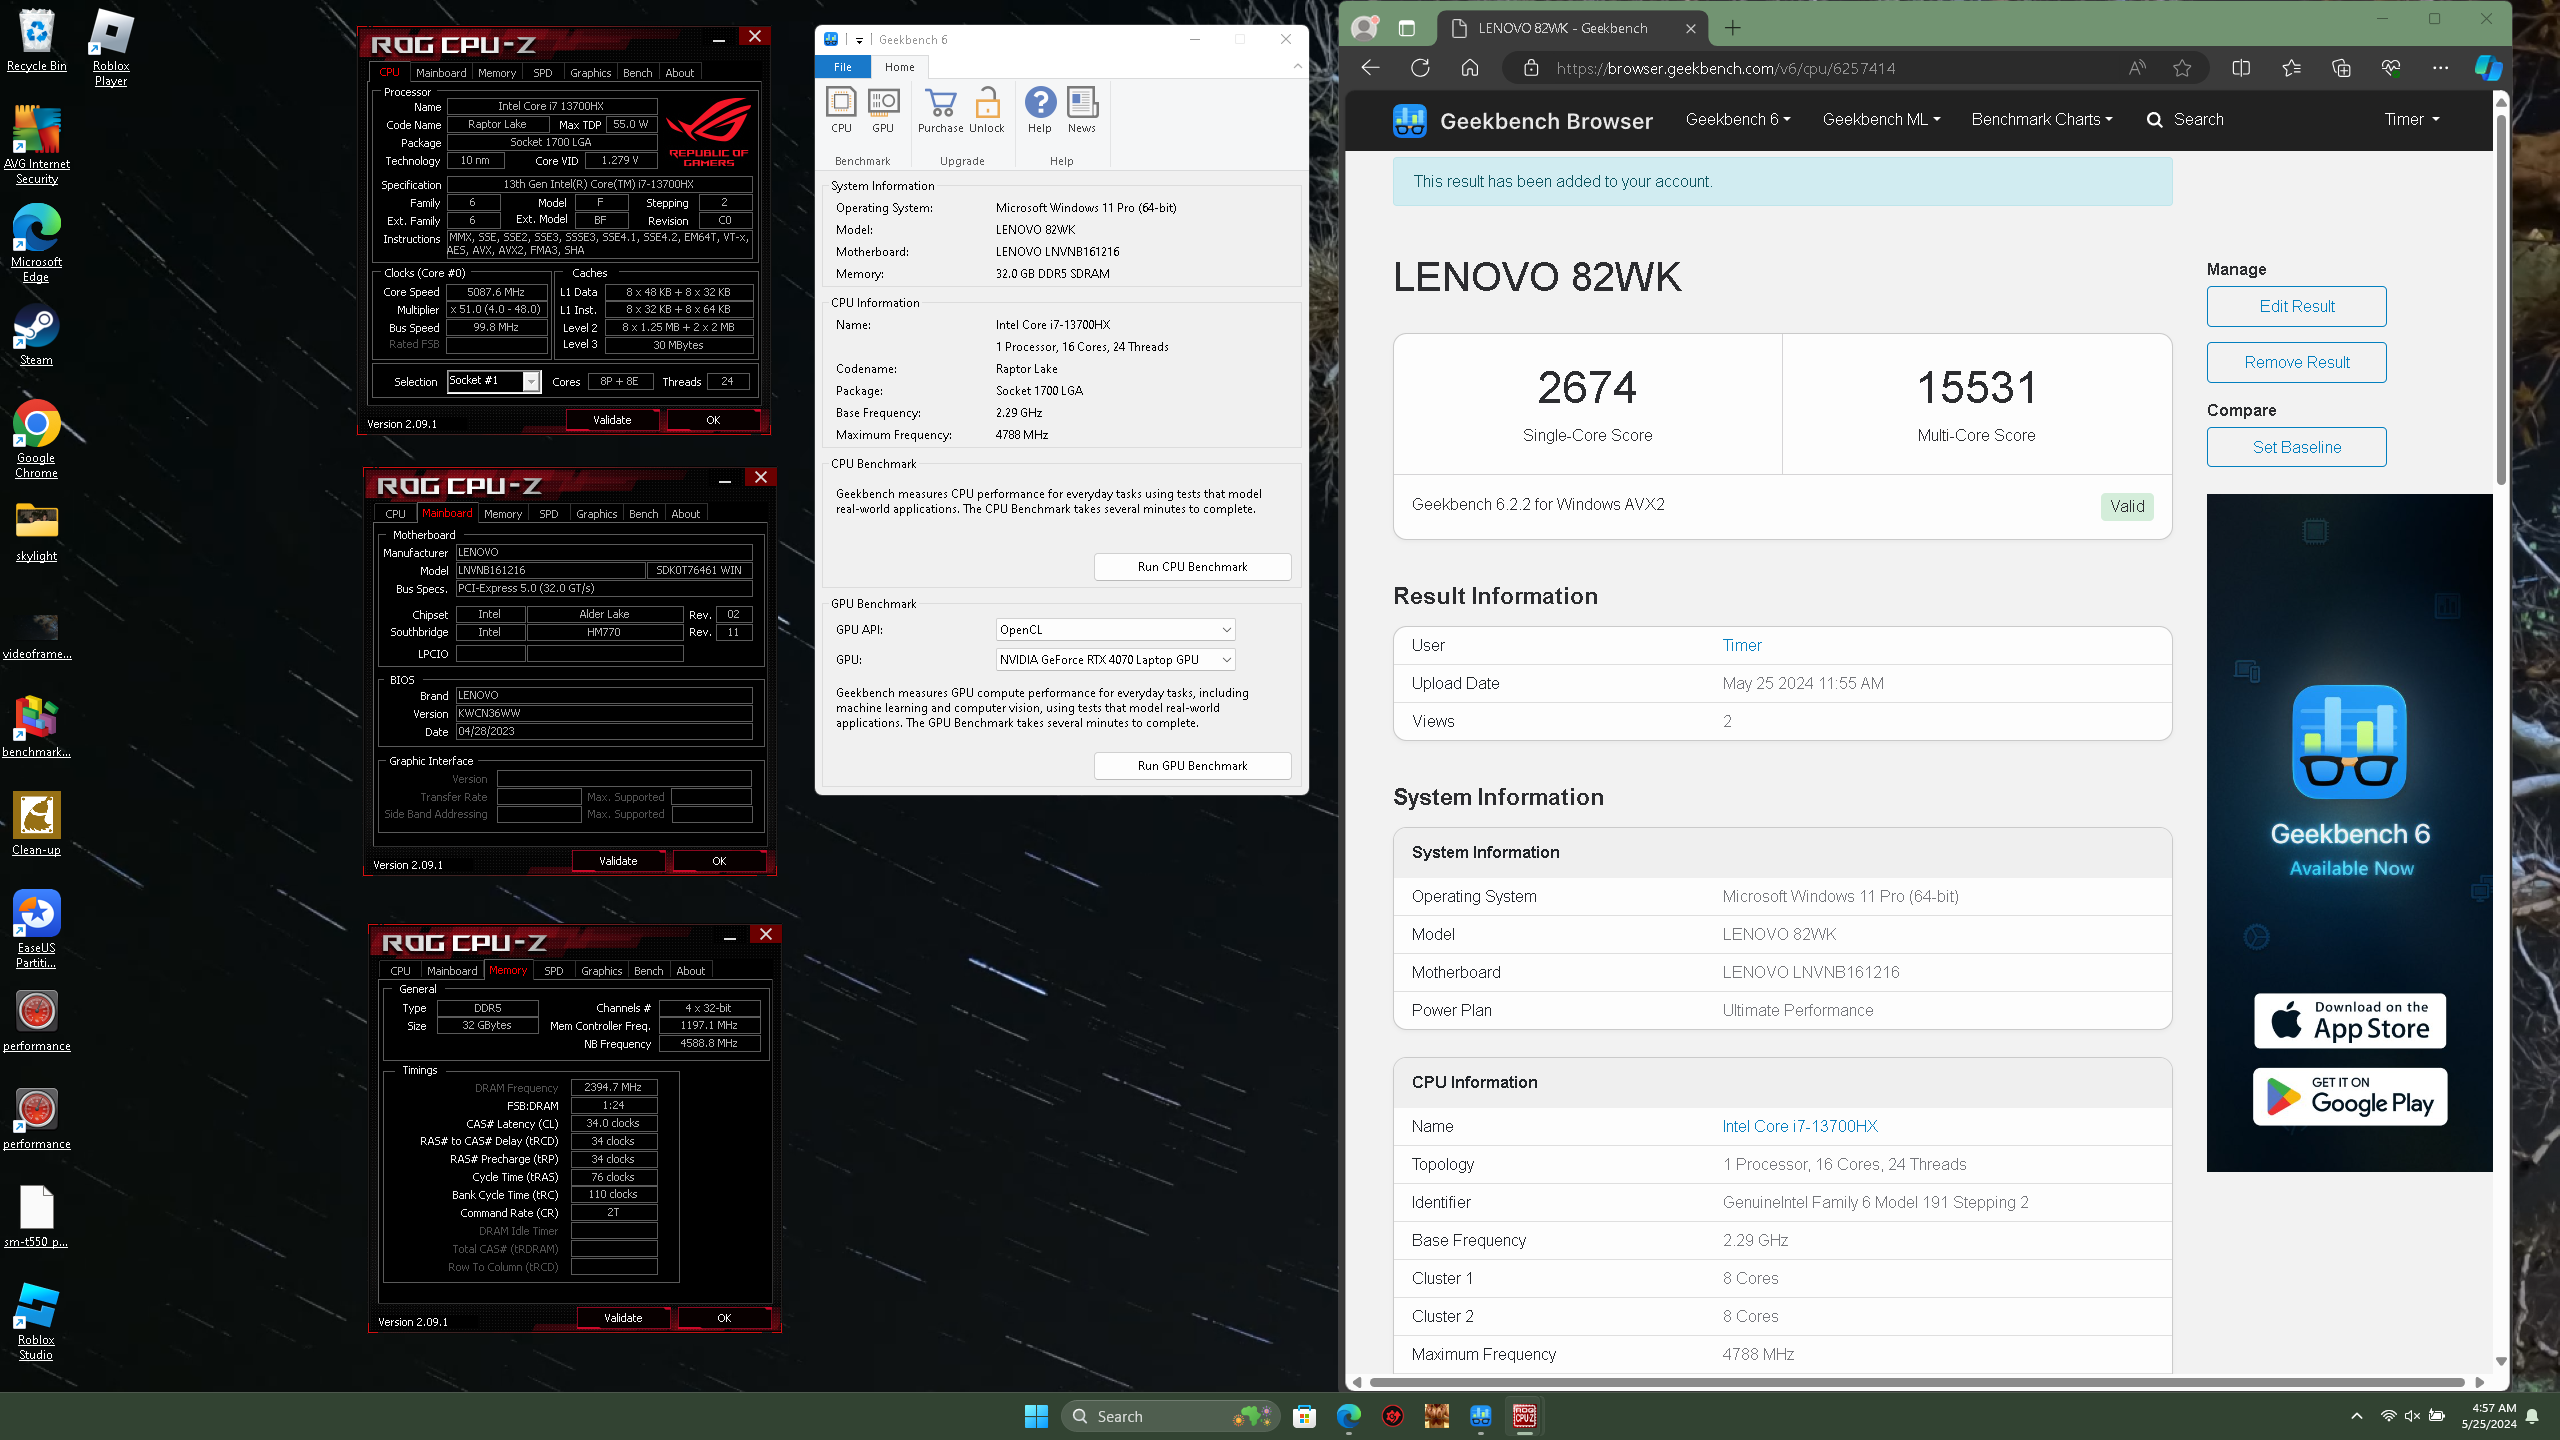Viewport: 2560px width, 1440px height.
Task: Click the Unlock padlock icon in Geekbench
Action: (987, 110)
